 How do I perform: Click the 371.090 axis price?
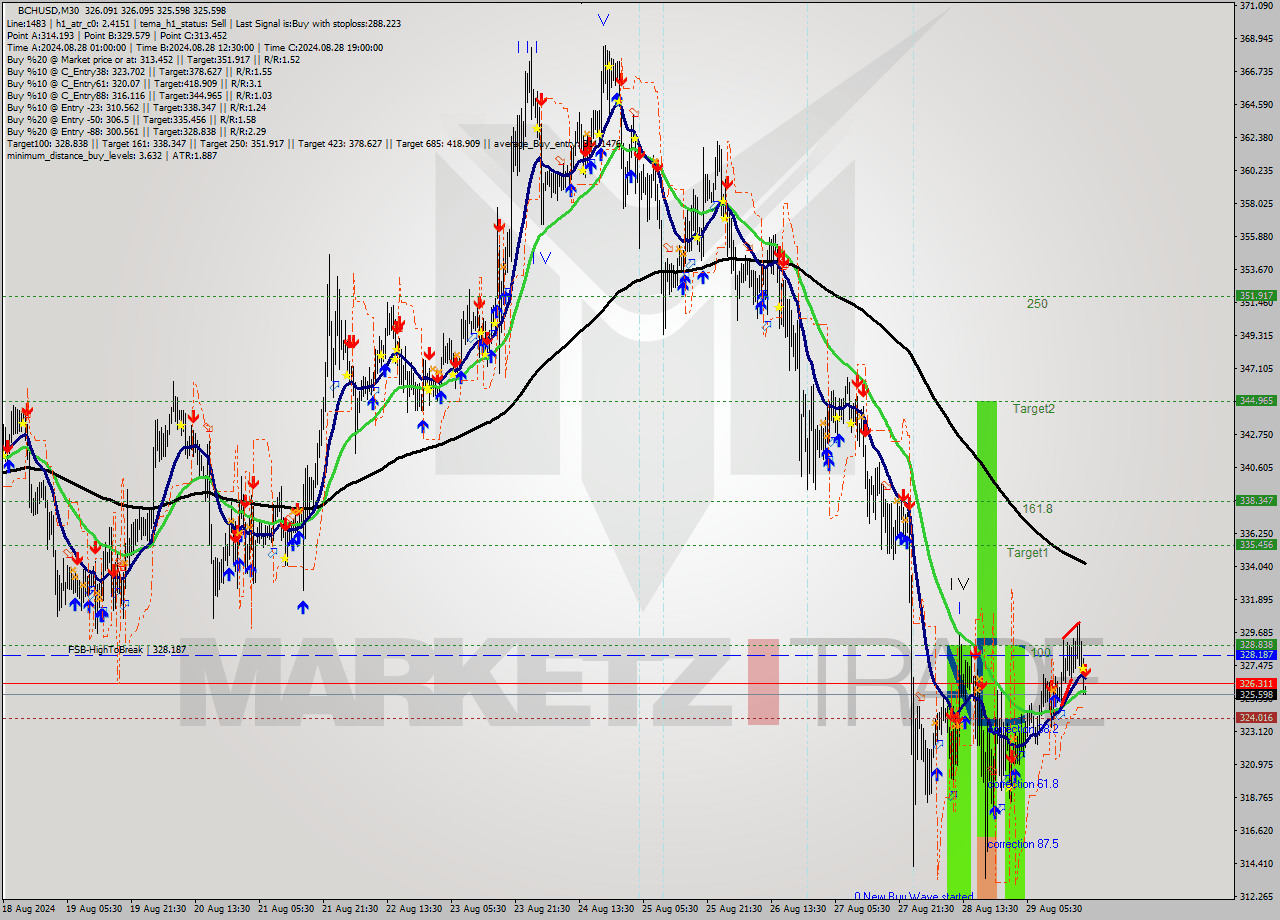click(1256, 6)
